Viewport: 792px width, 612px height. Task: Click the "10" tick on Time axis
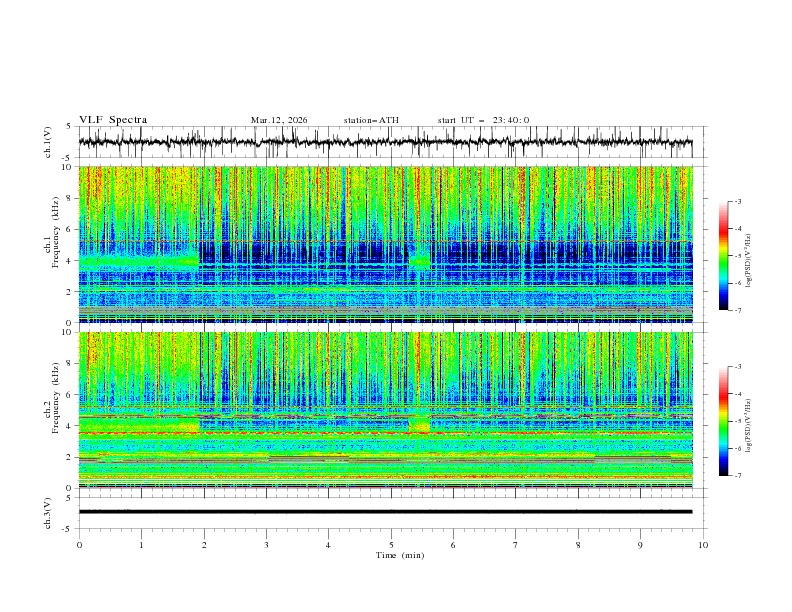pos(703,545)
